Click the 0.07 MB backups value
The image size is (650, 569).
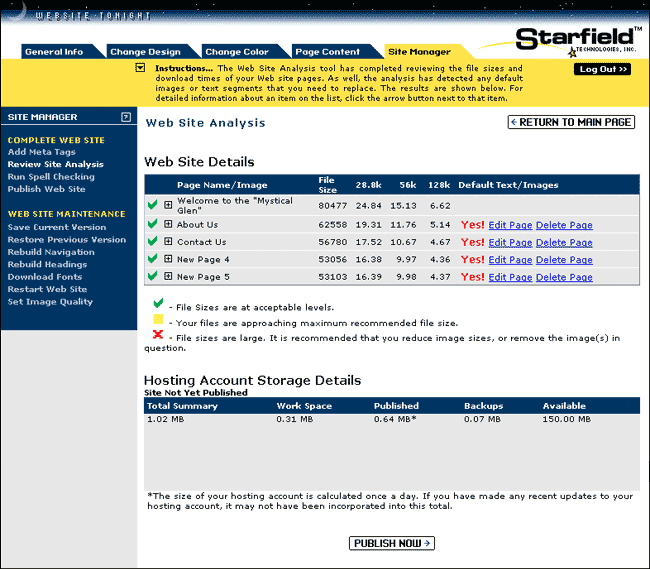[482, 419]
